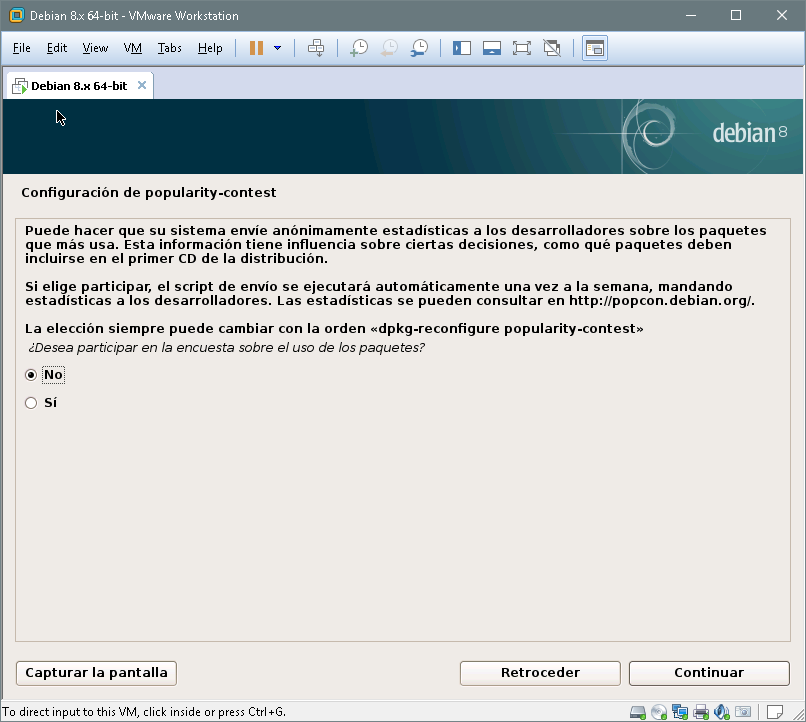
Task: Open the power options dropdown arrow
Action: point(277,48)
